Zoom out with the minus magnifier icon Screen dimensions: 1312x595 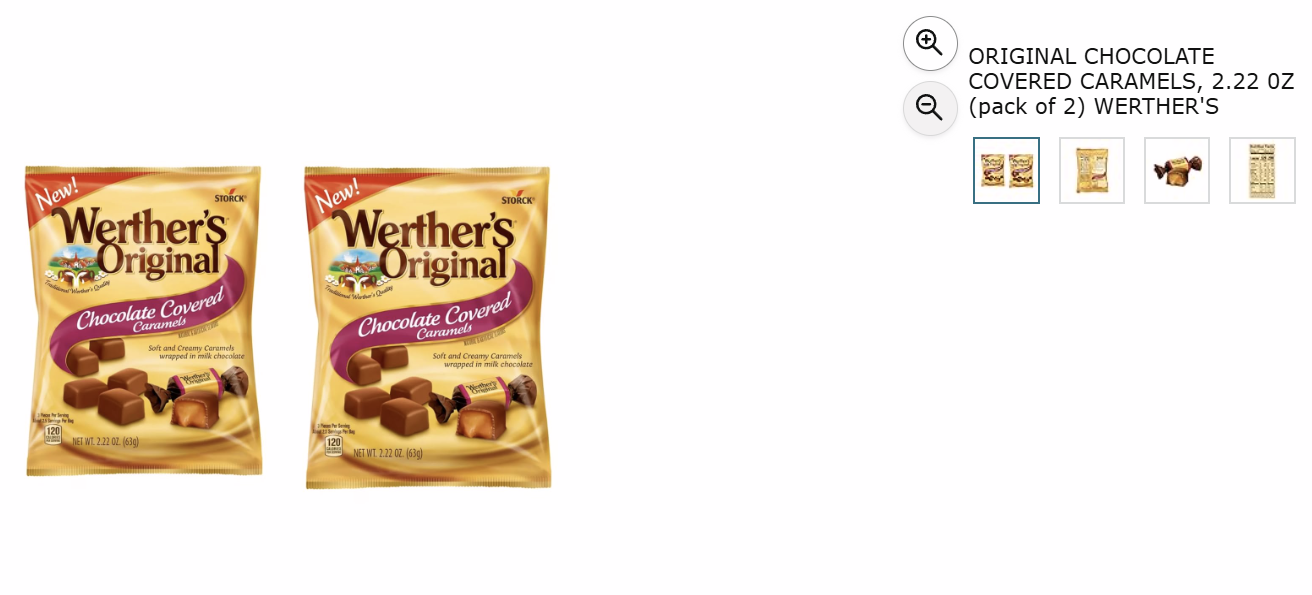click(x=930, y=108)
